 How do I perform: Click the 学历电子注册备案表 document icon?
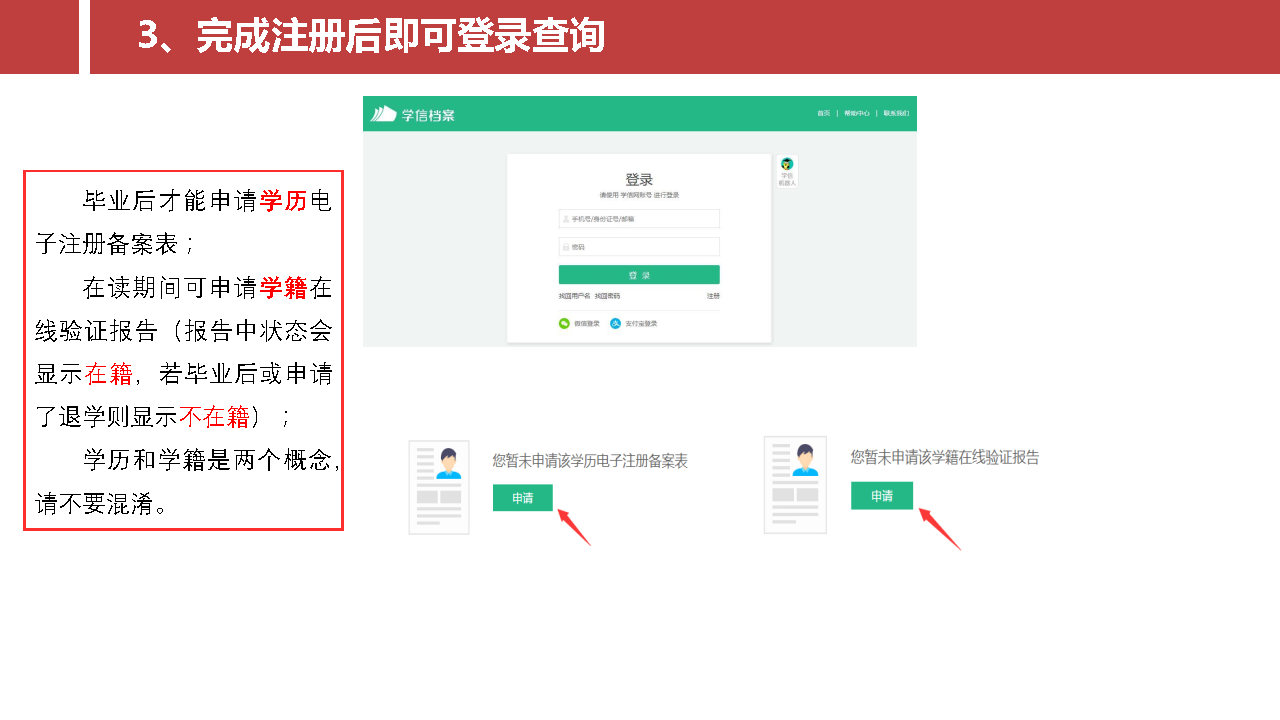[x=439, y=487]
